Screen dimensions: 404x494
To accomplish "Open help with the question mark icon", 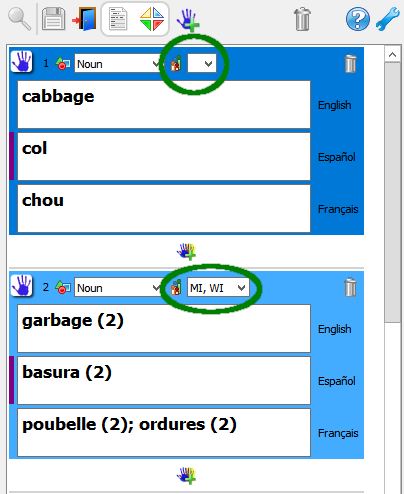I will (358, 19).
